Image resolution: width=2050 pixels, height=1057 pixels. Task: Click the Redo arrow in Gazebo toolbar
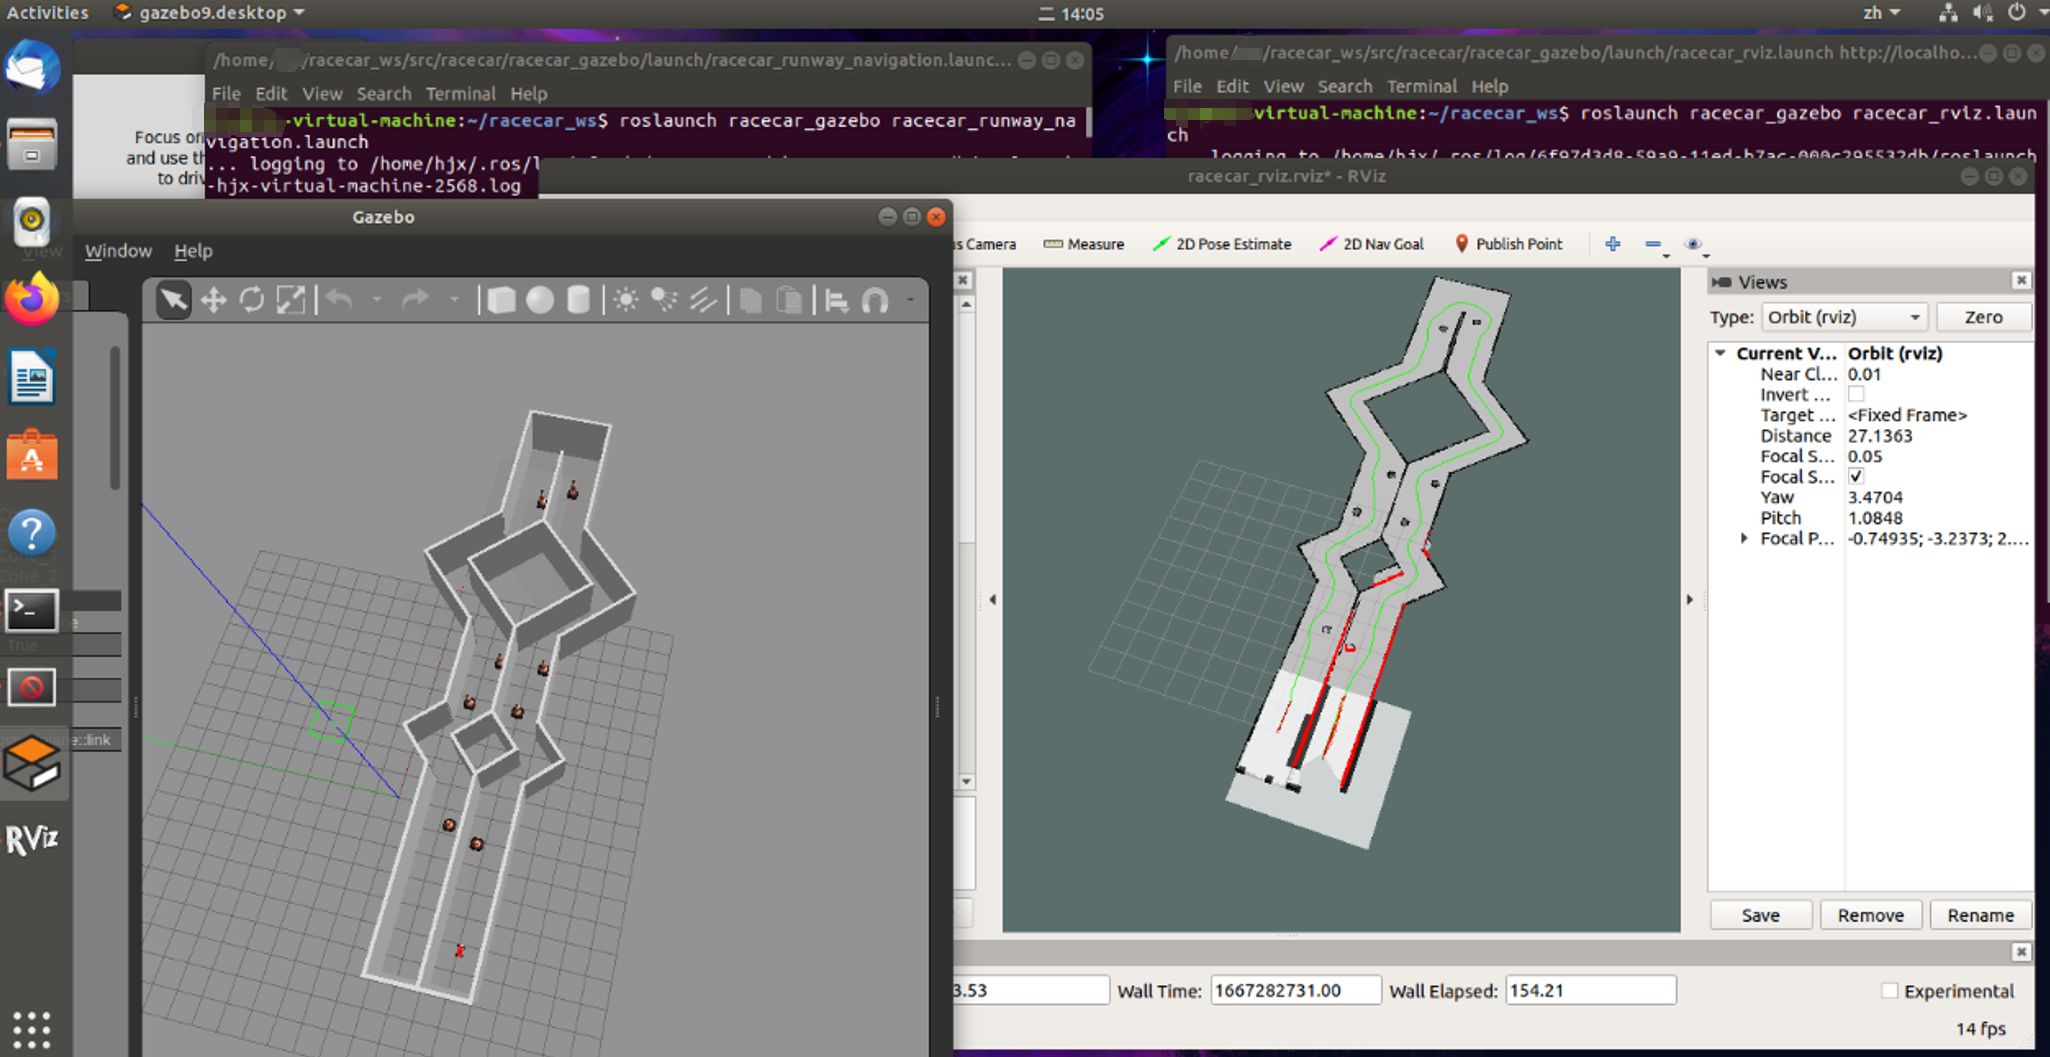click(415, 299)
